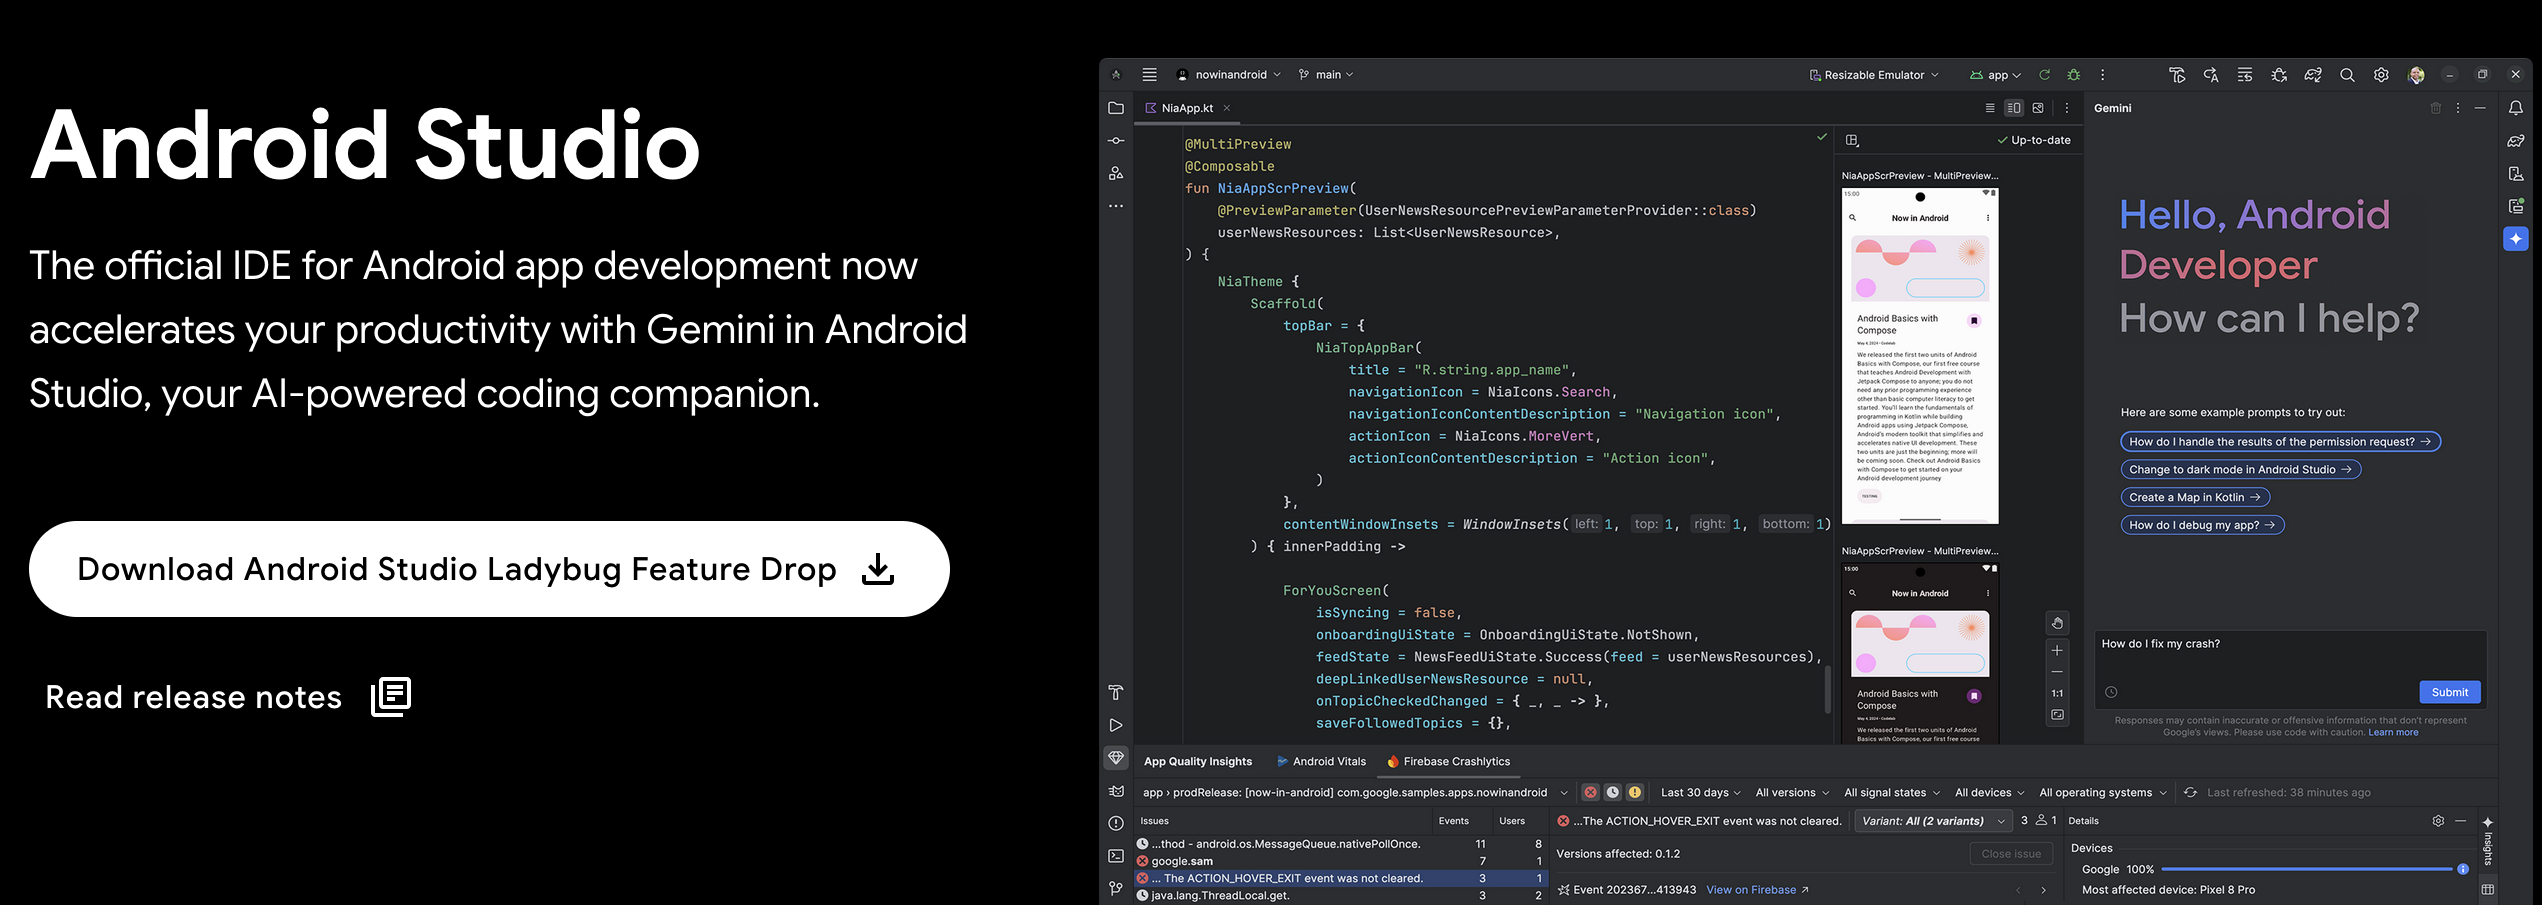Clear the Gemini chat with trash icon
Image resolution: width=2542 pixels, height=908 pixels.
(2436, 108)
